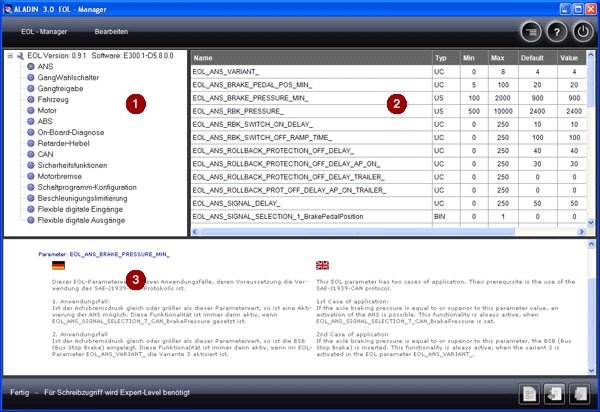Click the document list icon in footer
Screen dimensions: 600x412
coord(529,393)
